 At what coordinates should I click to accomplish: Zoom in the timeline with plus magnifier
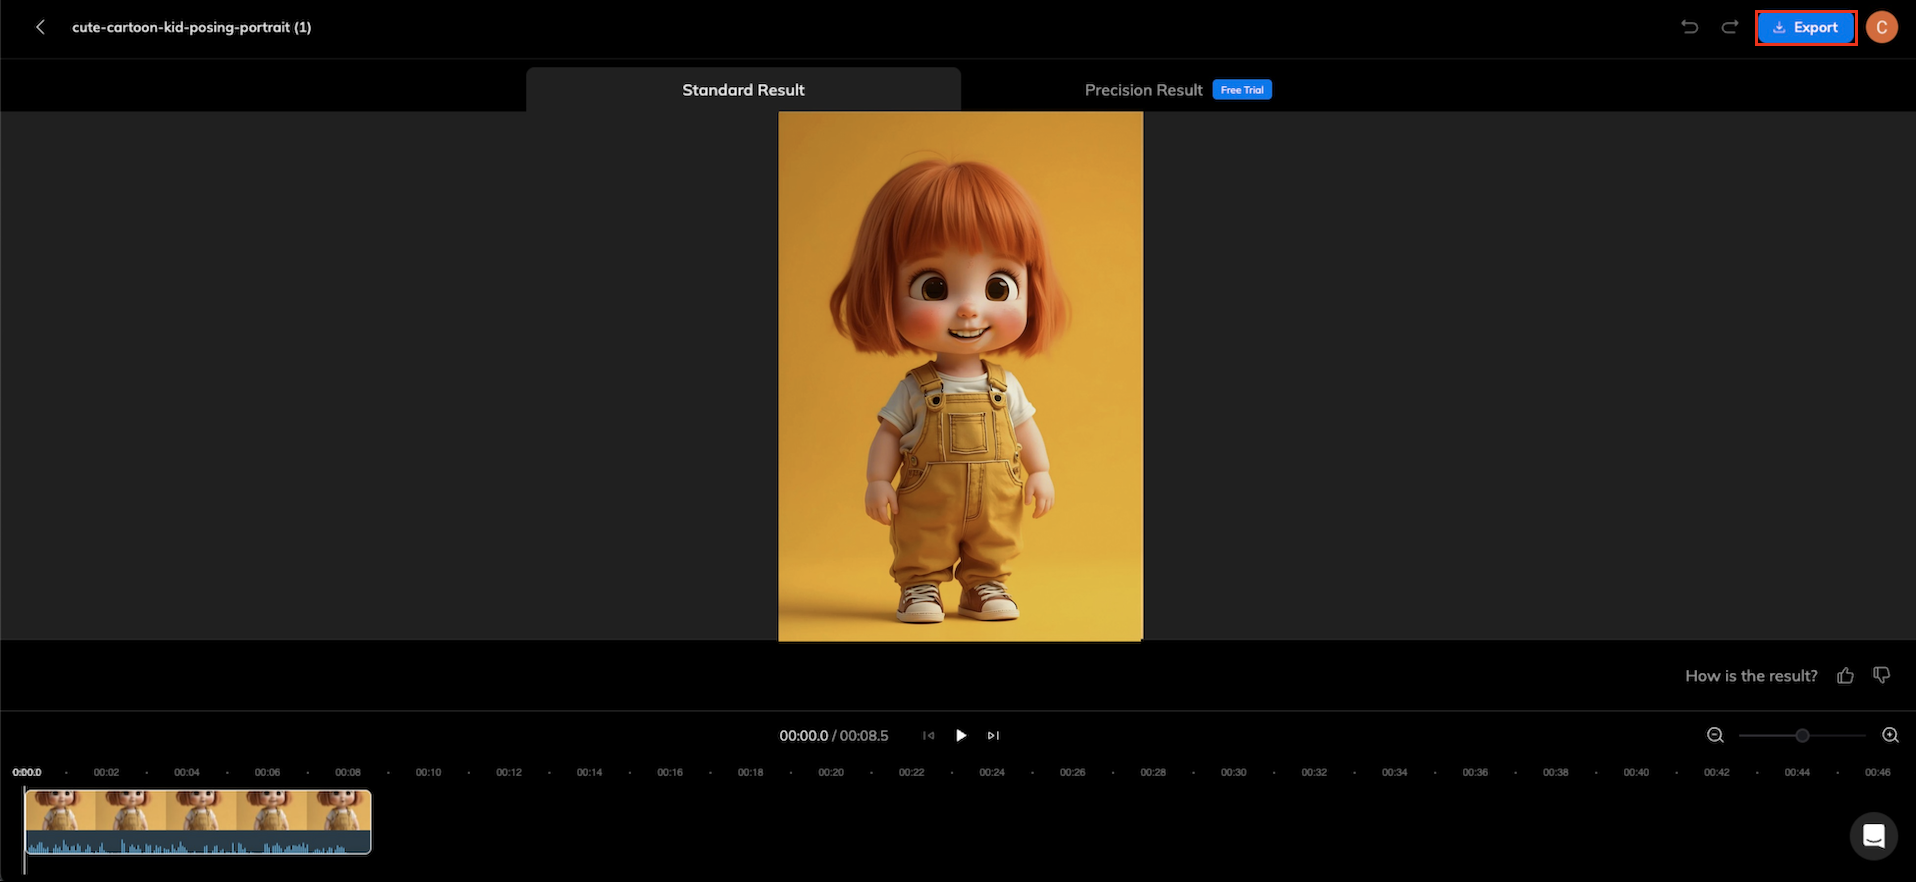pos(1890,735)
